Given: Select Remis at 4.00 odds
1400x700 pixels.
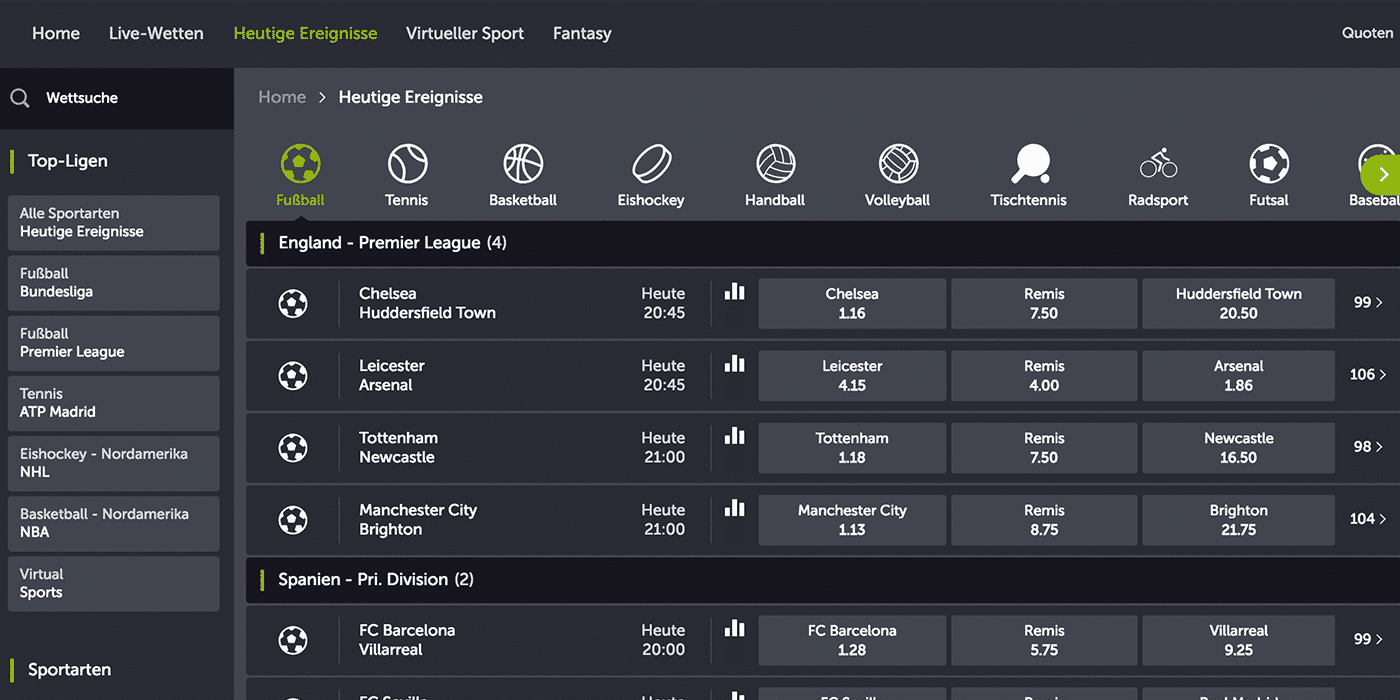Looking at the screenshot, I should tap(1044, 375).
